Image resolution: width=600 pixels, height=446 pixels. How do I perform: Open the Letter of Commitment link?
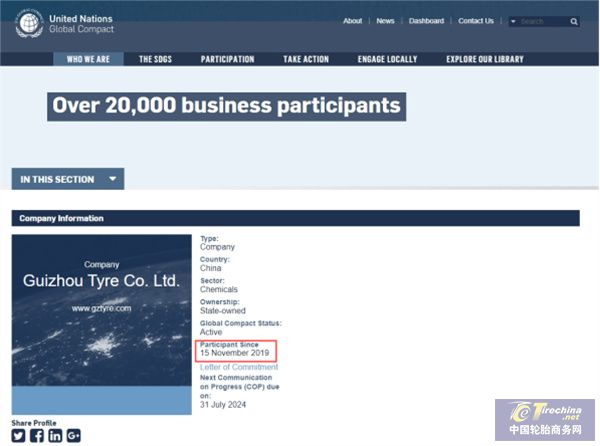(239, 367)
